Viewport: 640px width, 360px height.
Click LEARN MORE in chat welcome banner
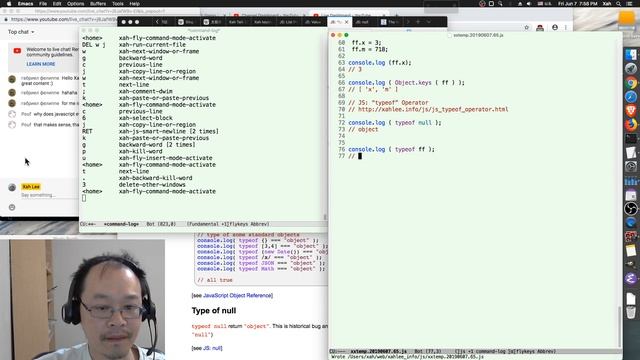[41, 64]
